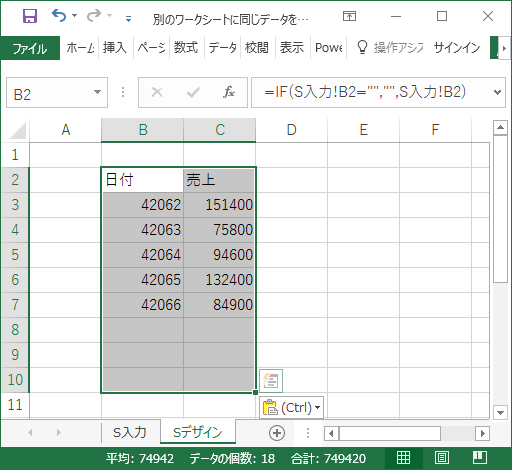Switch to Page Break Preview view

480,458
